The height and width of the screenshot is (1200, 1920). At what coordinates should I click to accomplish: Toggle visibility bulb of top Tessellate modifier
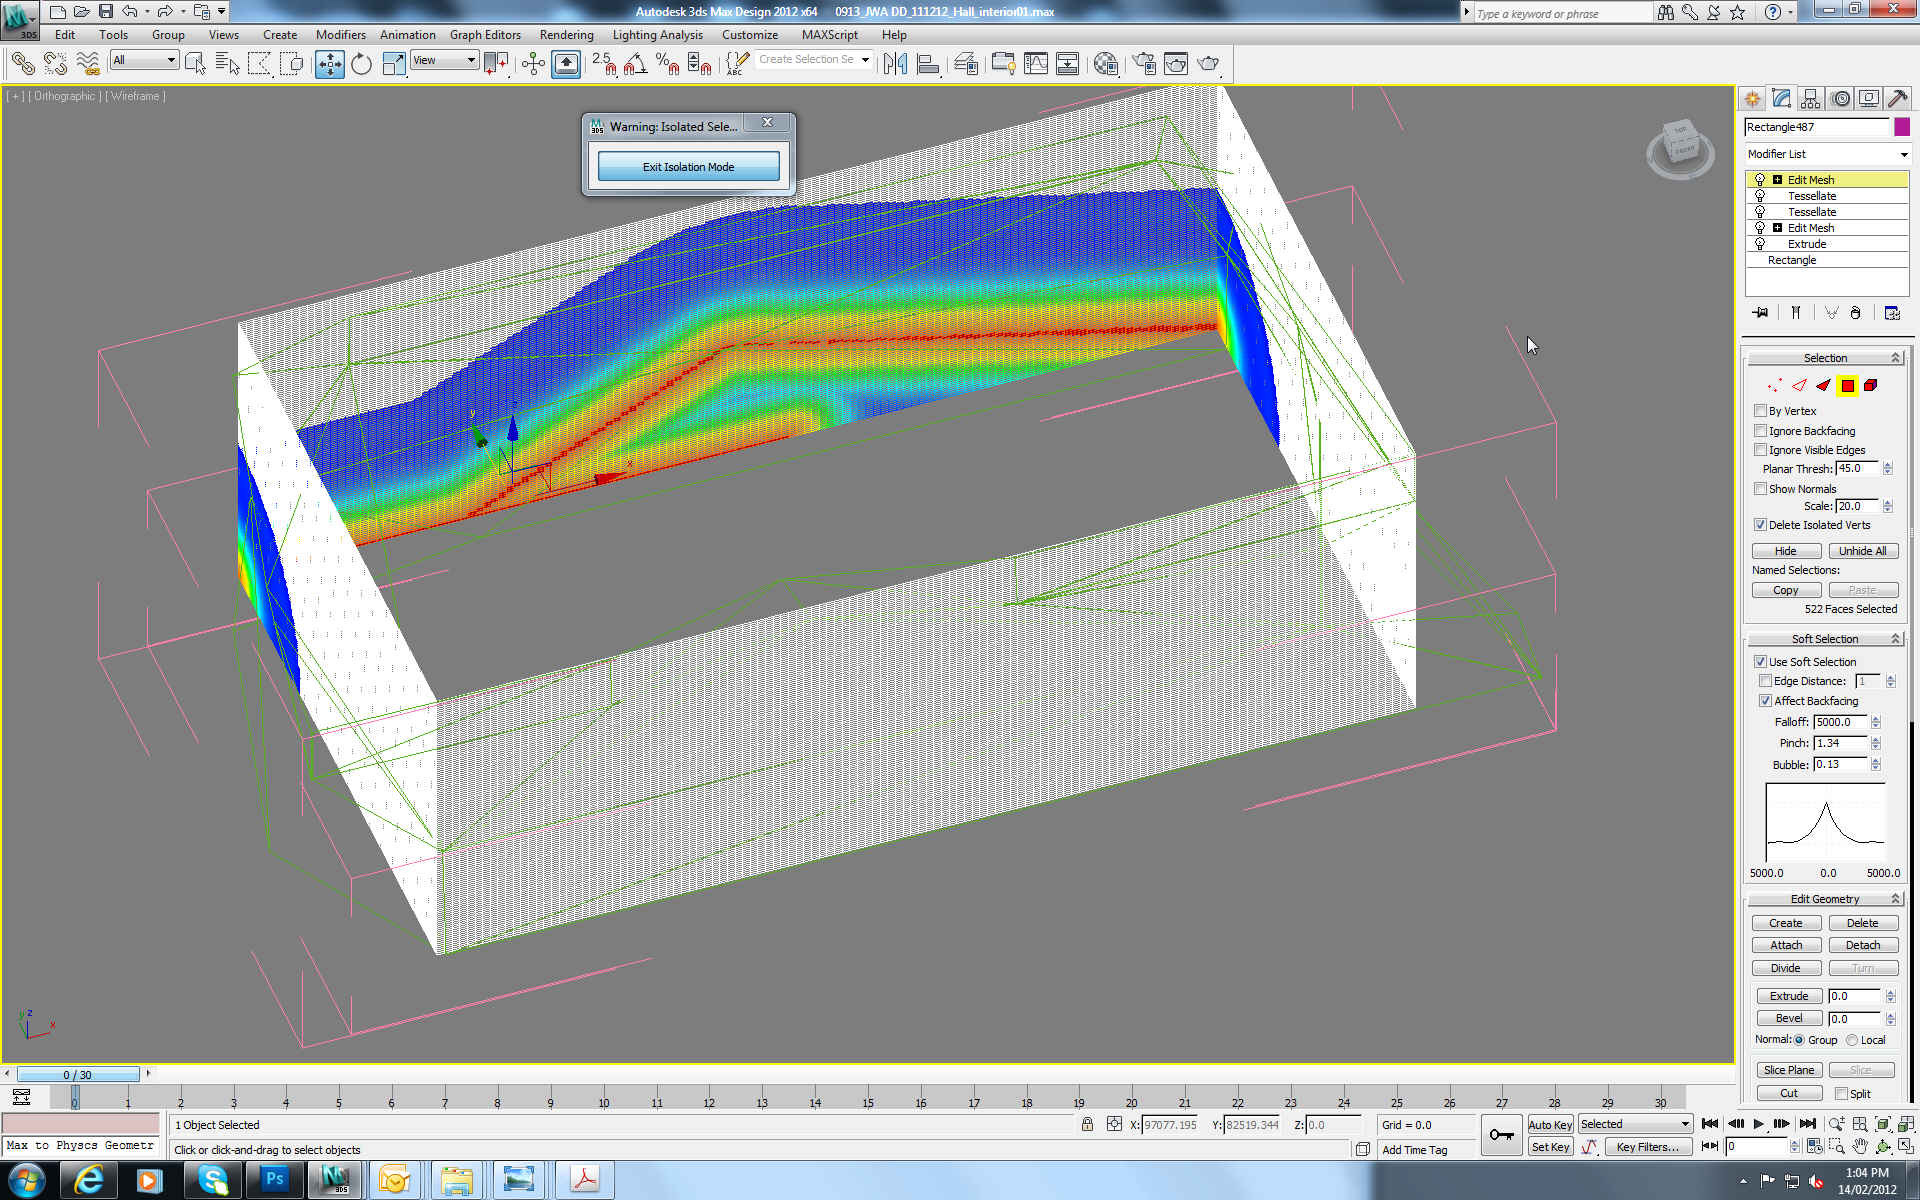pyautogui.click(x=1760, y=196)
